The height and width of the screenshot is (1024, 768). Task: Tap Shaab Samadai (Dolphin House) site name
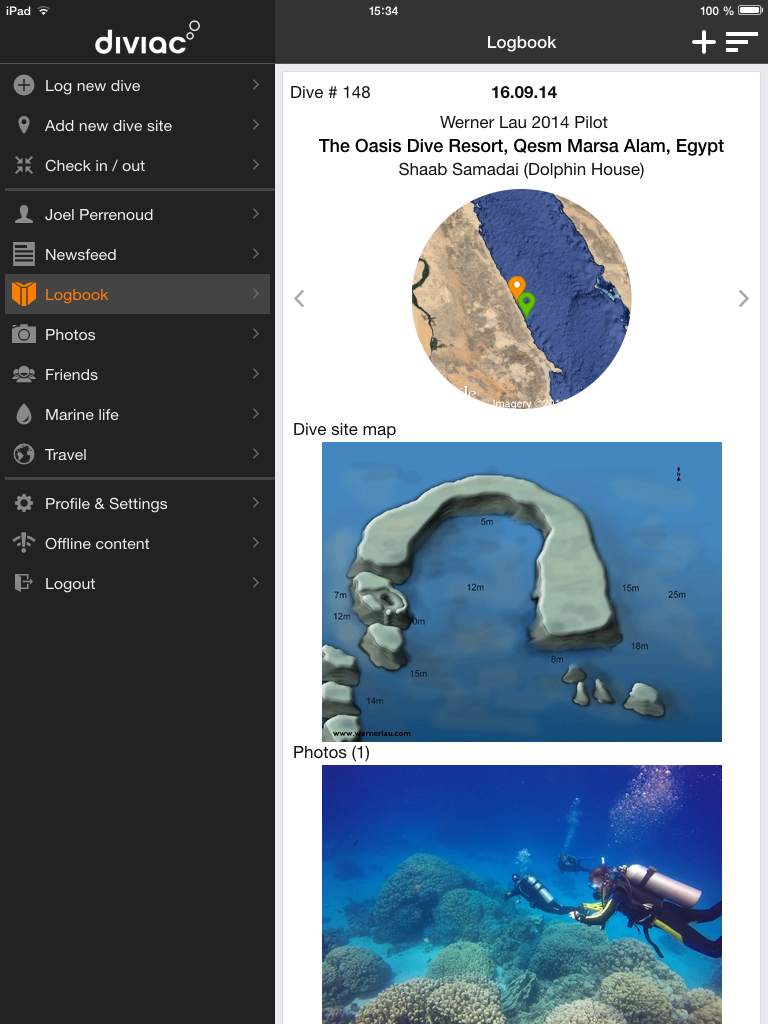tap(521, 169)
